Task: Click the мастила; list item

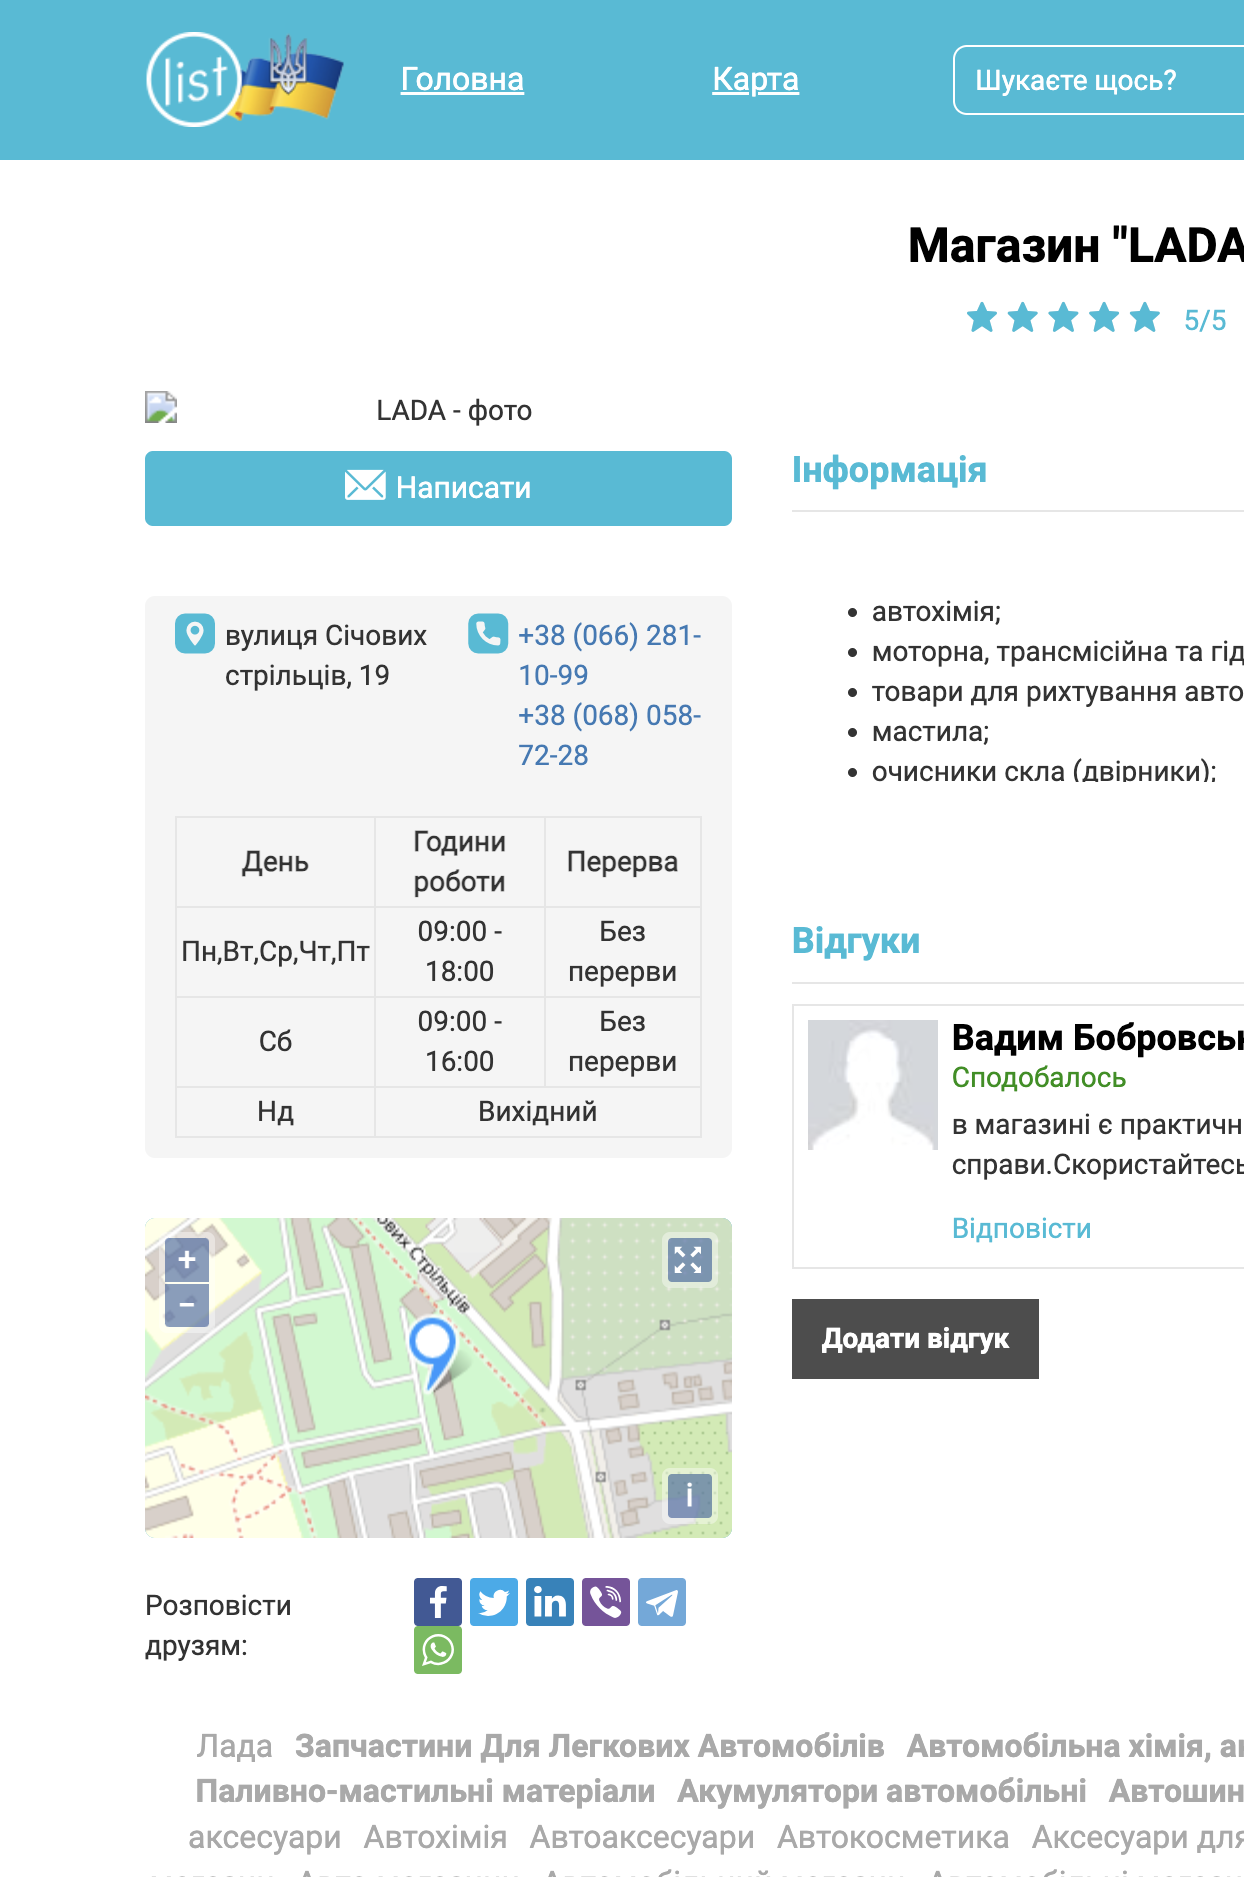Action: [930, 732]
